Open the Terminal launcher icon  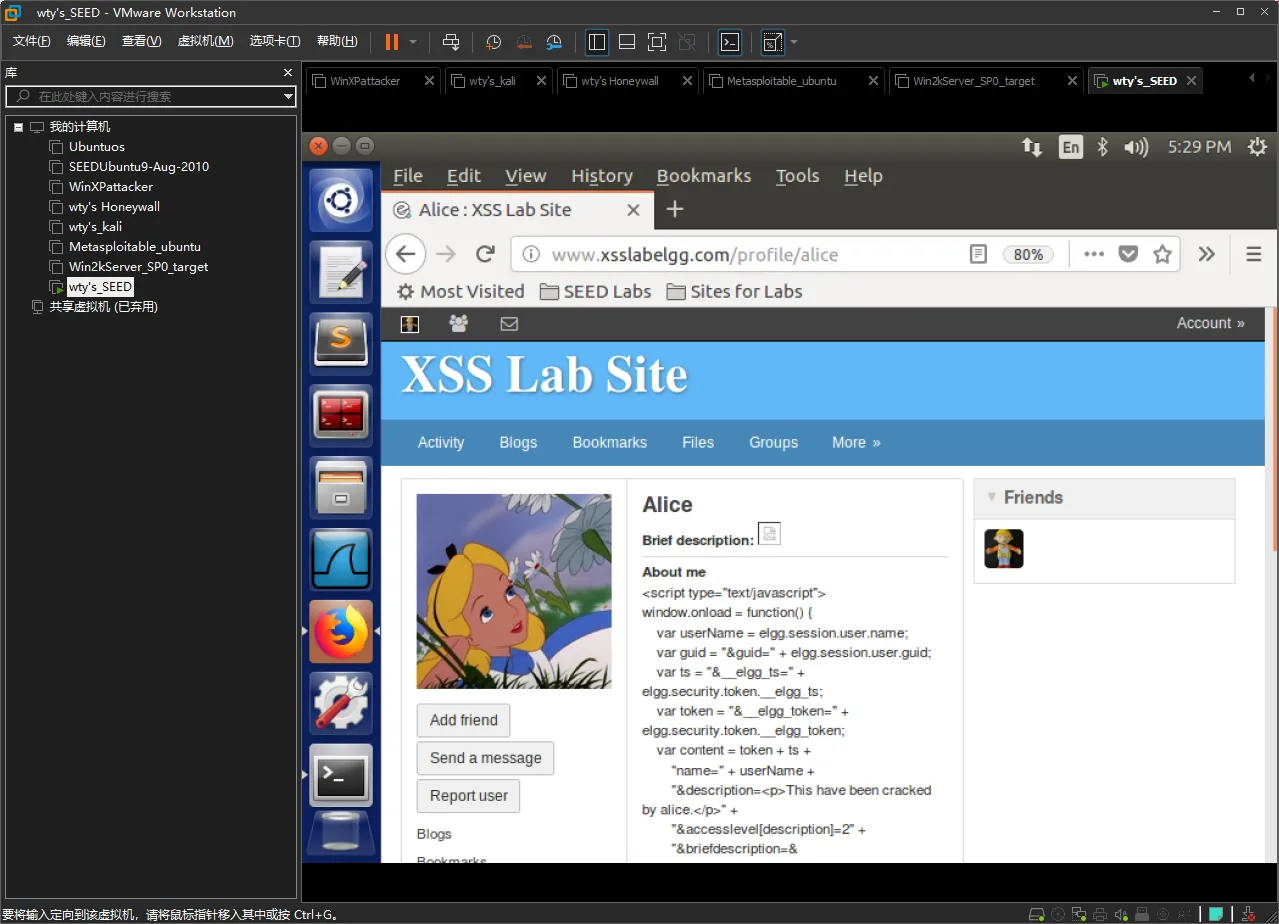coord(341,775)
